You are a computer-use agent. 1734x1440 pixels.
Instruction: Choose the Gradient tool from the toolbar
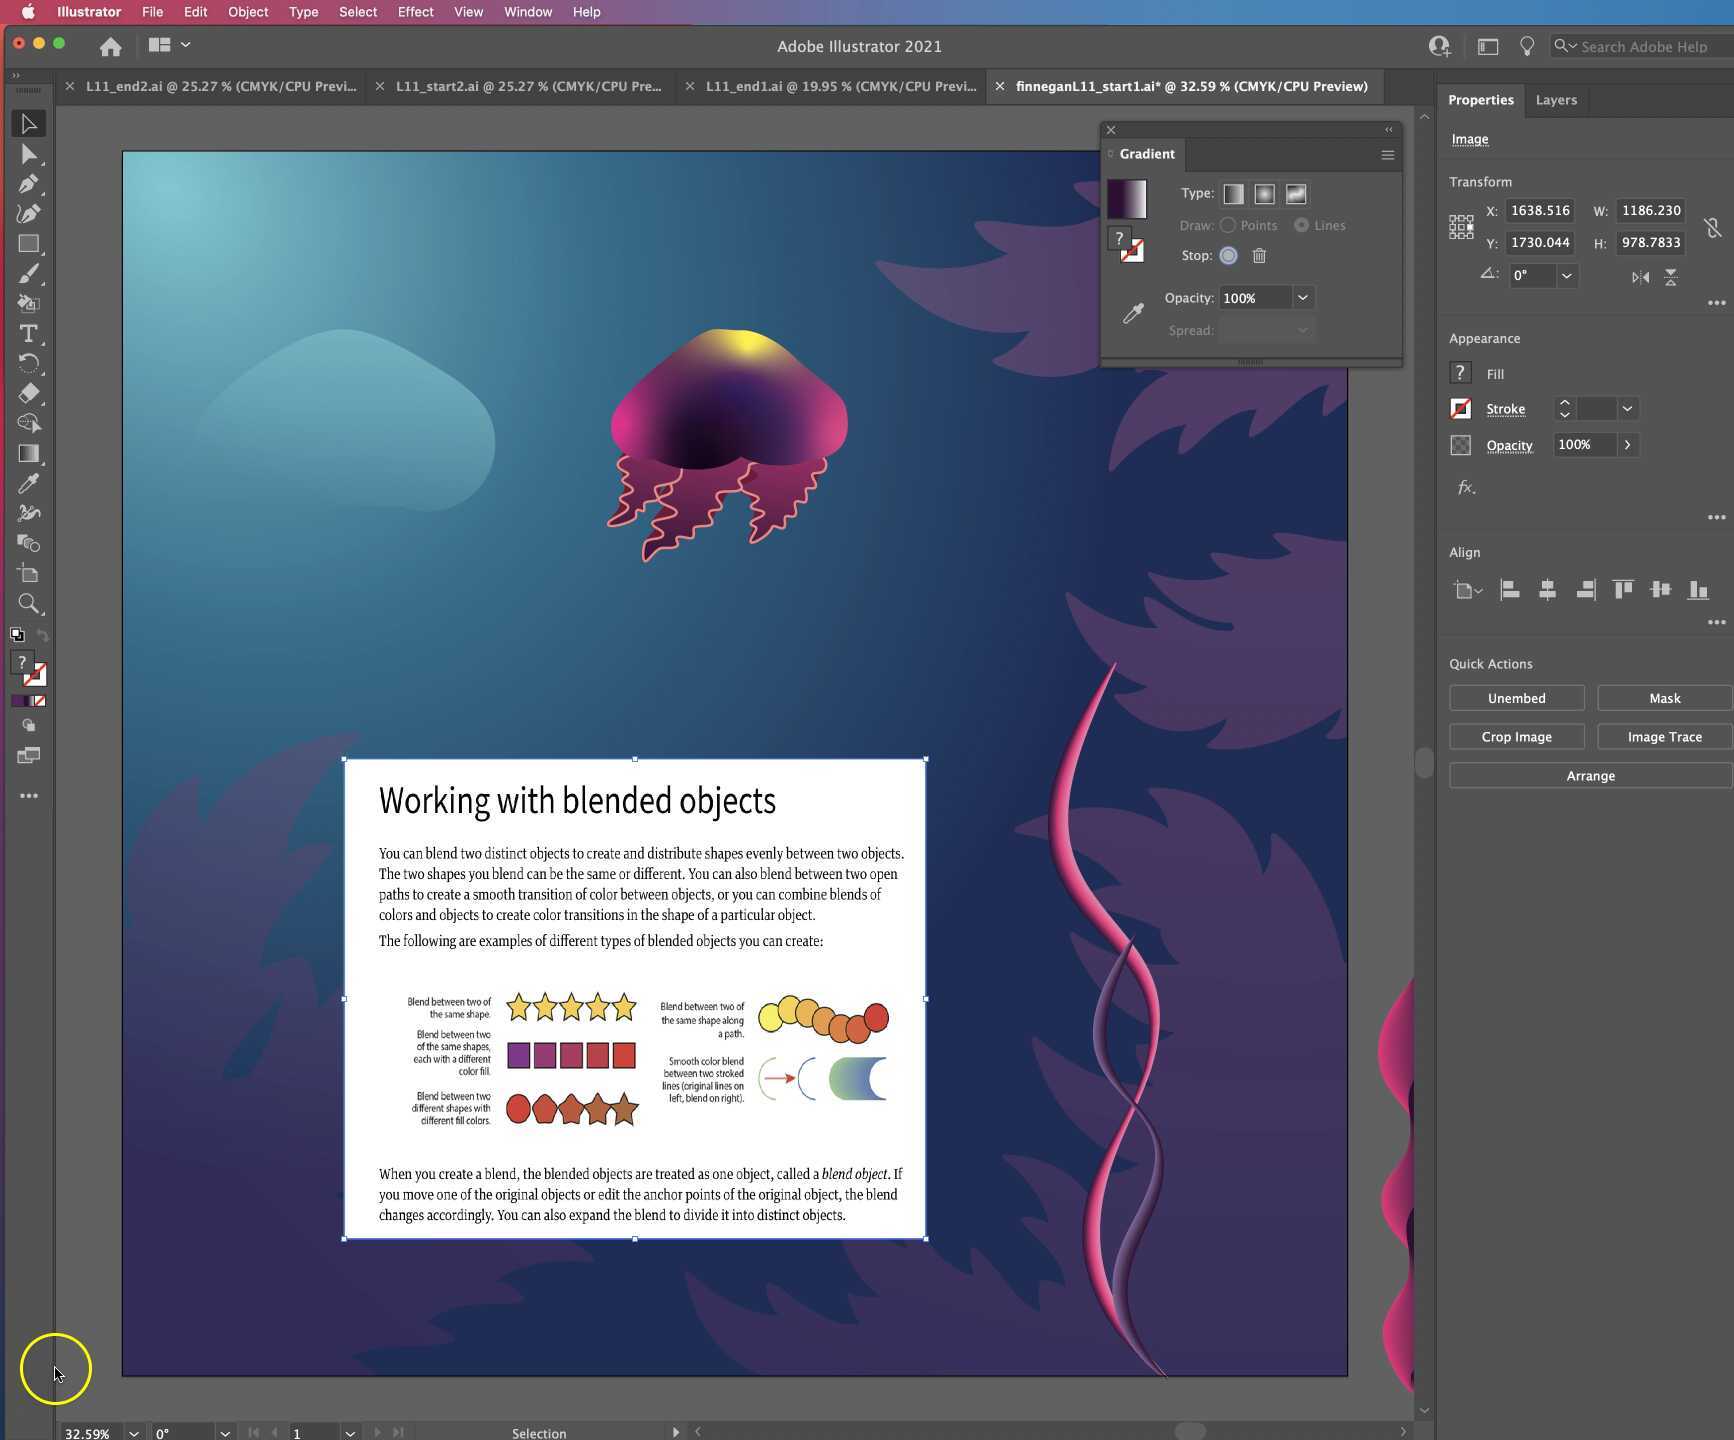pos(29,453)
